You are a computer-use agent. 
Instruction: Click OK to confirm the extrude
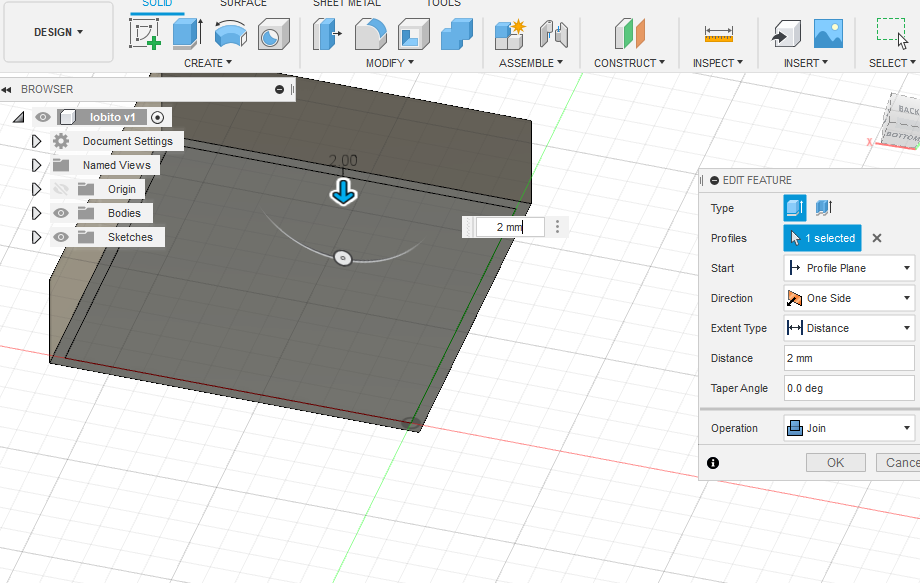click(x=836, y=463)
